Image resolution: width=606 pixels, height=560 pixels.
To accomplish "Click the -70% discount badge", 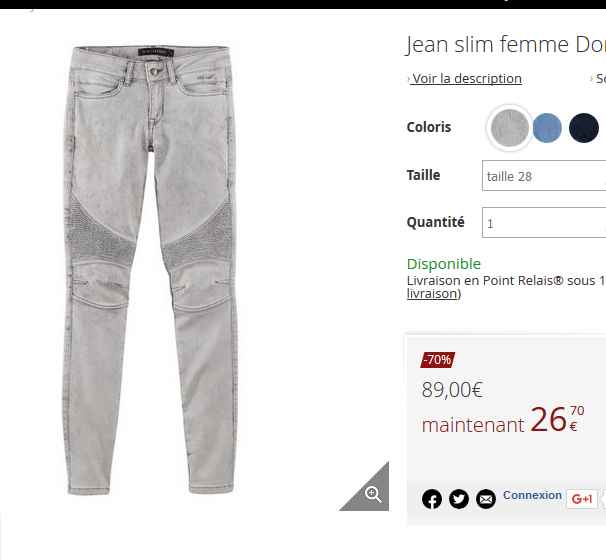I will pos(437,360).
